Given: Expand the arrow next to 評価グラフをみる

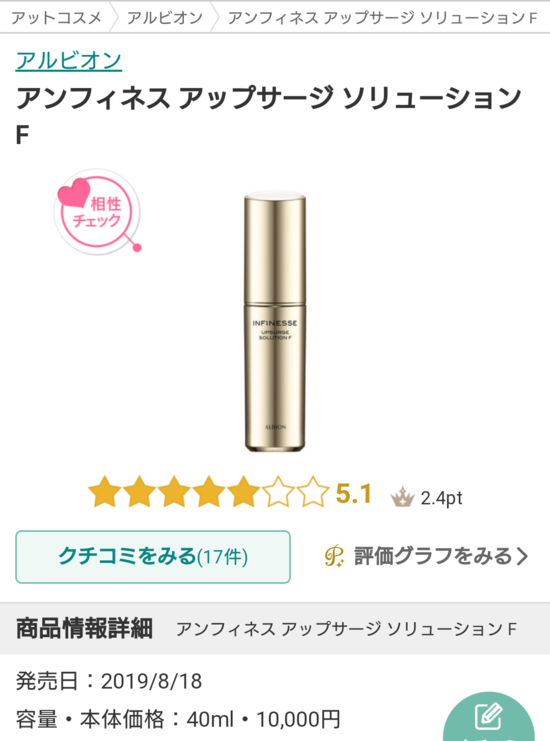Looking at the screenshot, I should click(522, 556).
